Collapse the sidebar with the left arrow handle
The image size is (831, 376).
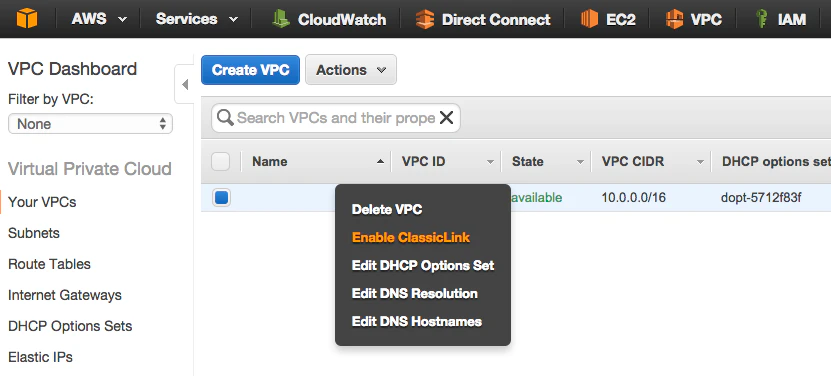coord(184,84)
